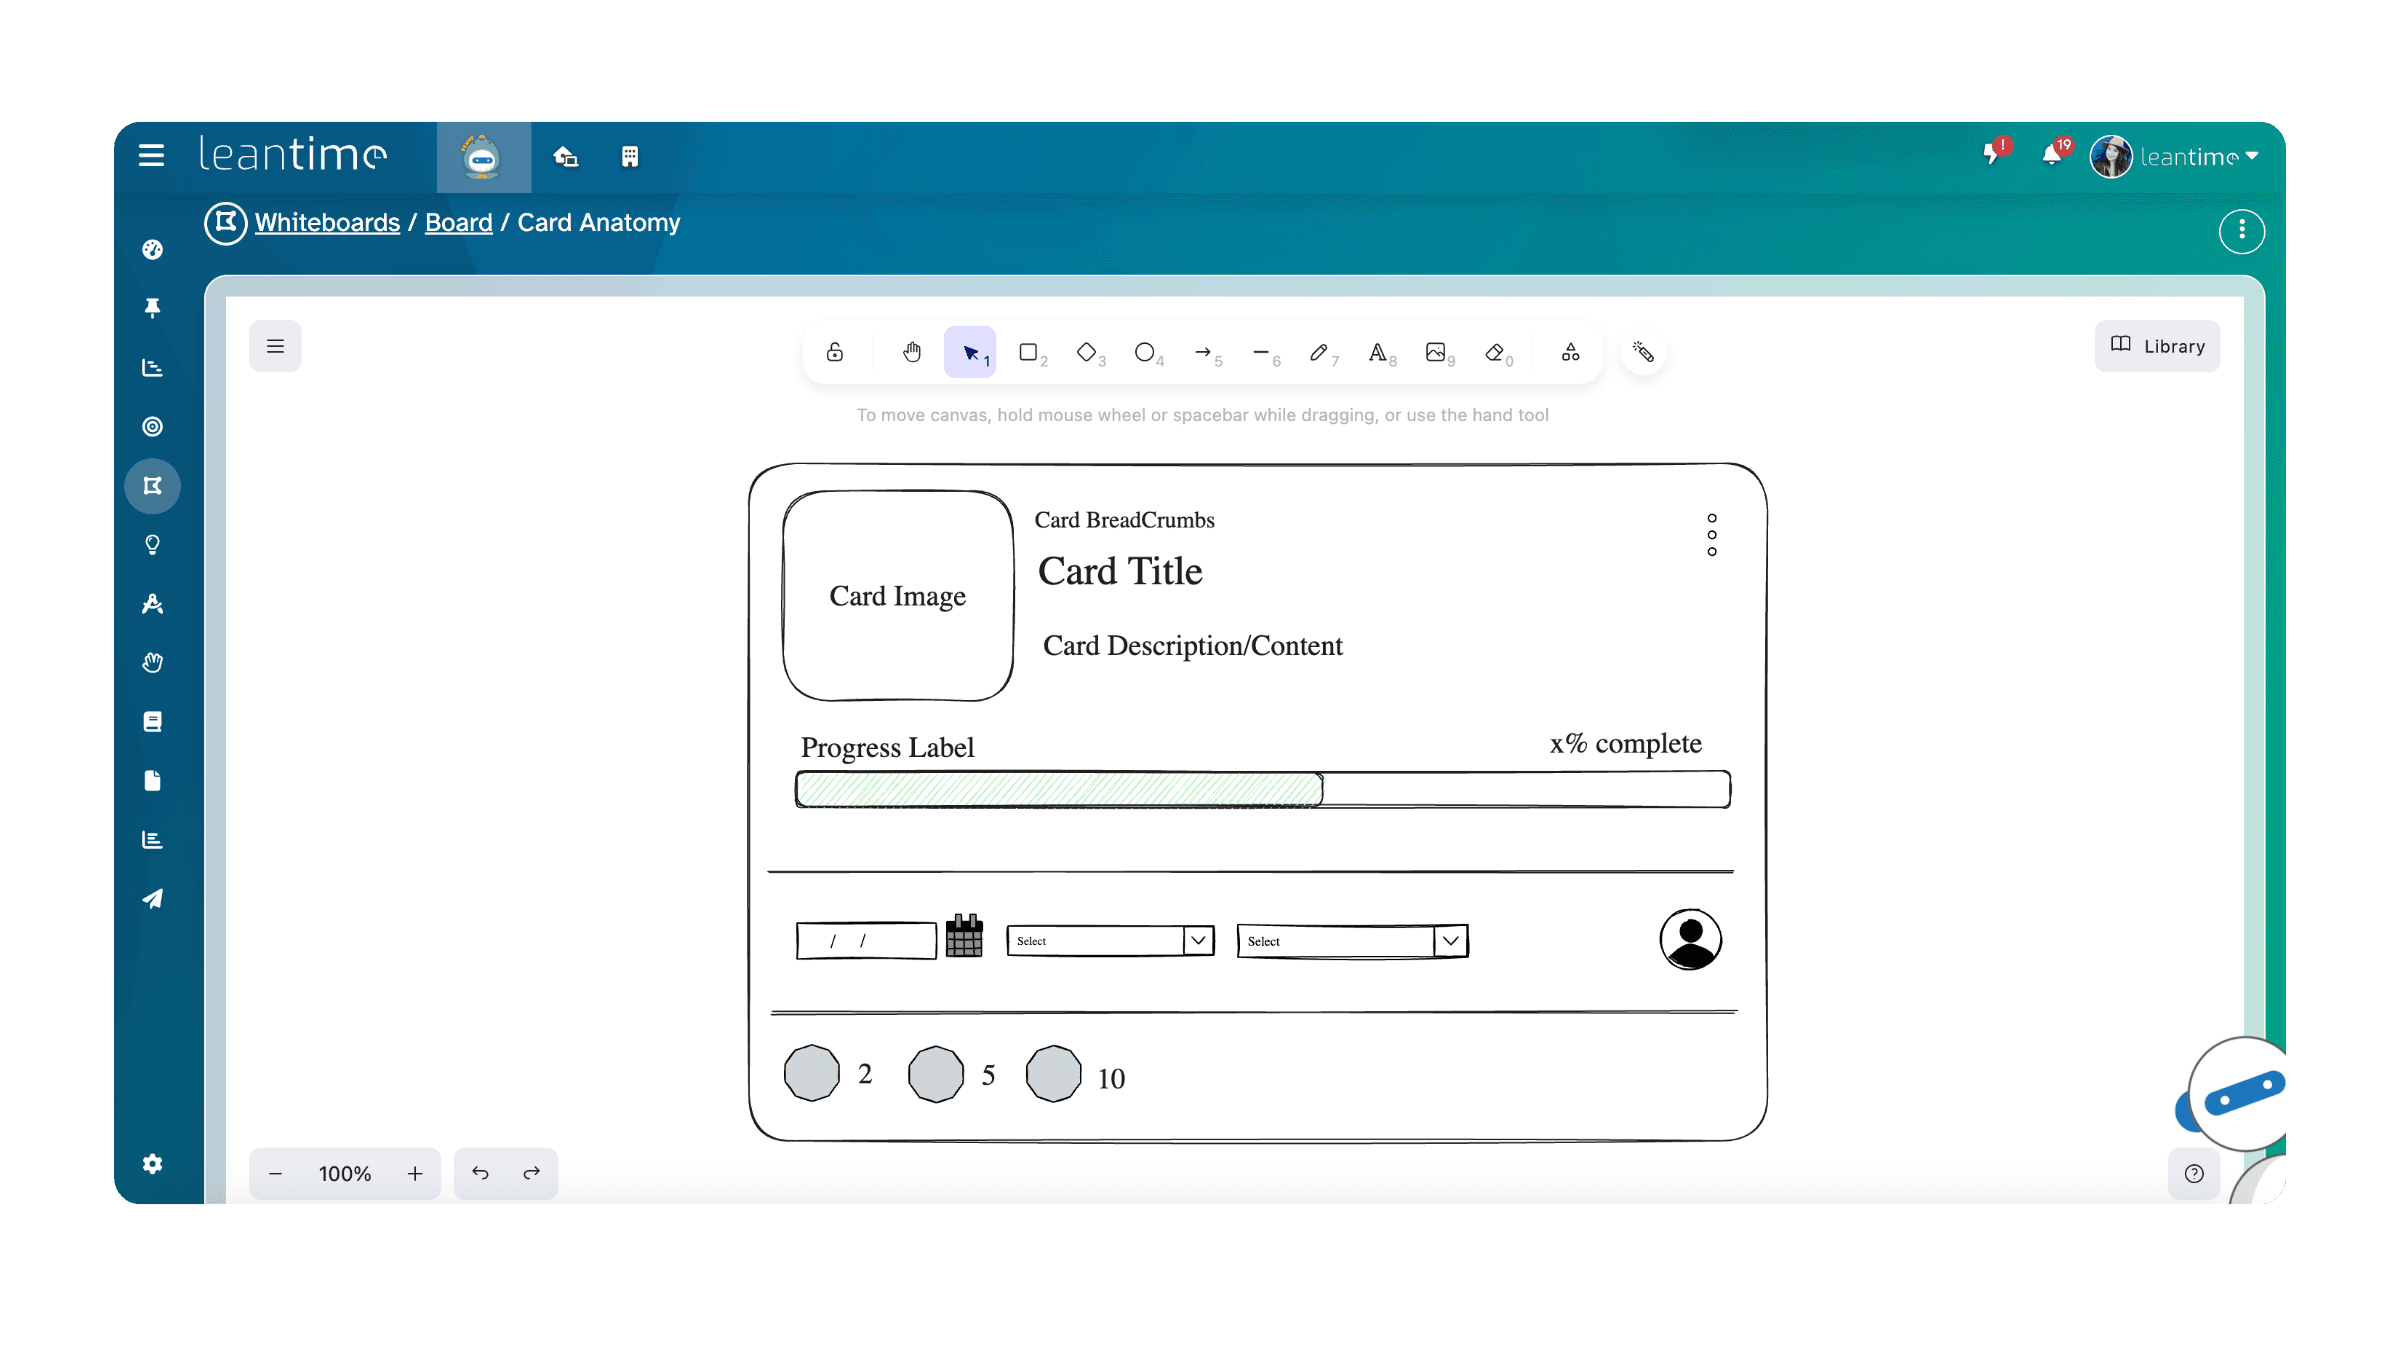Click the Insert image tool
This screenshot has height=1350, width=2400.
[1436, 352]
